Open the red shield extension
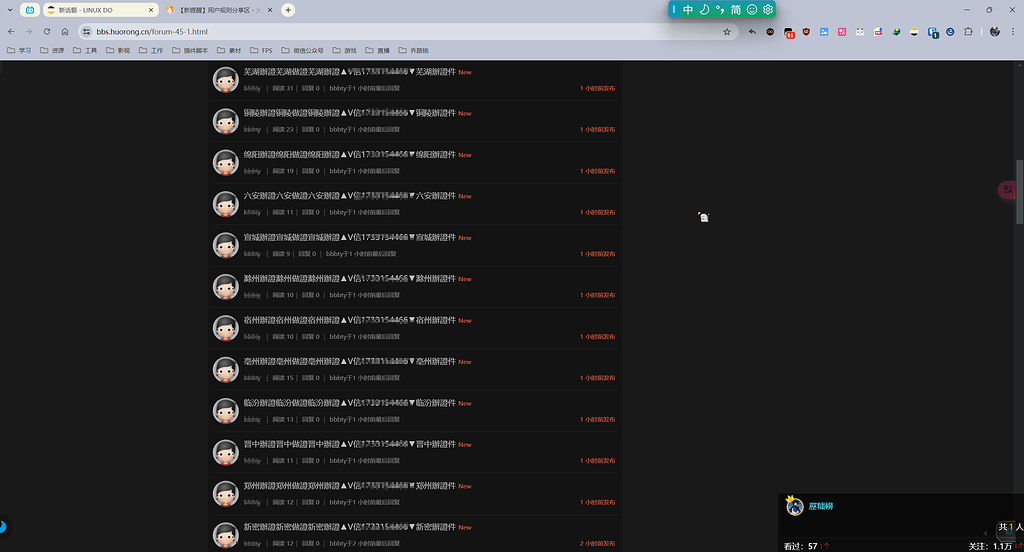 click(x=807, y=31)
